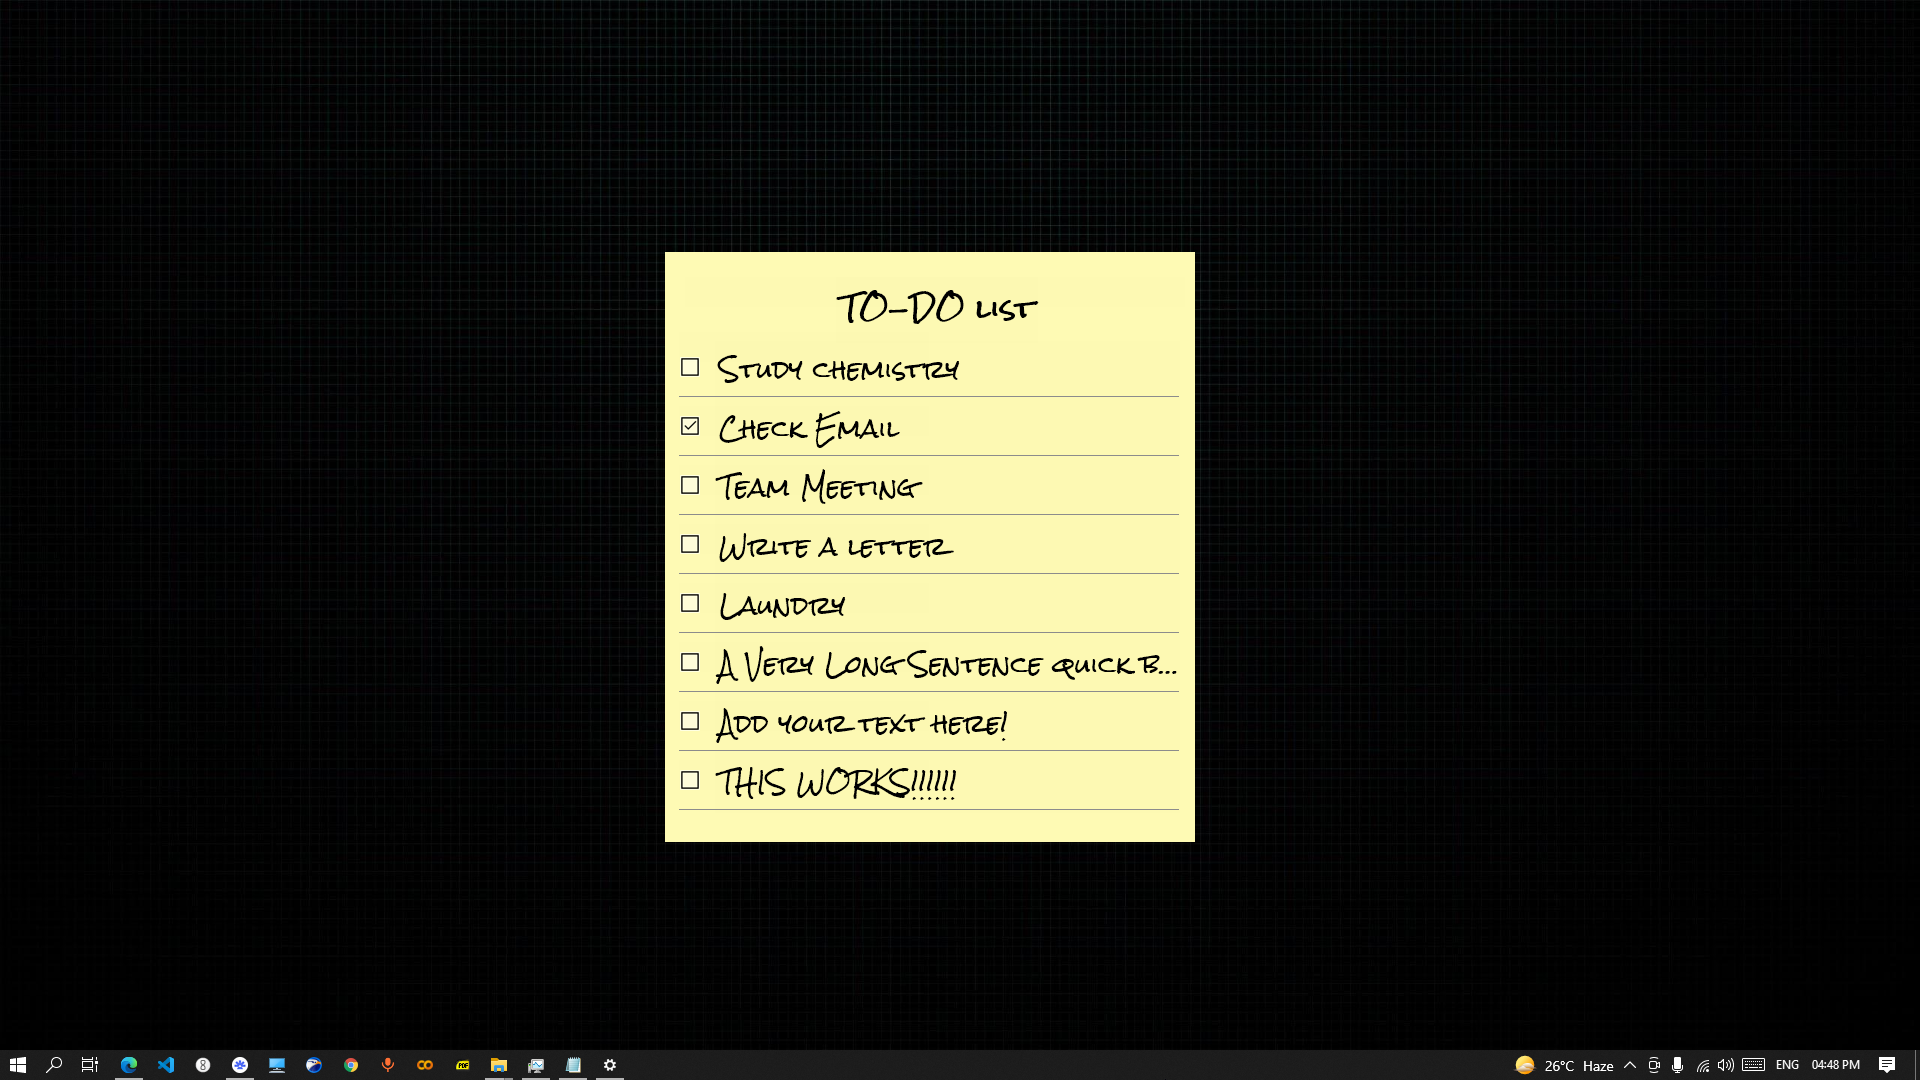Open the blue snowflake taskbar app

point(240,1065)
